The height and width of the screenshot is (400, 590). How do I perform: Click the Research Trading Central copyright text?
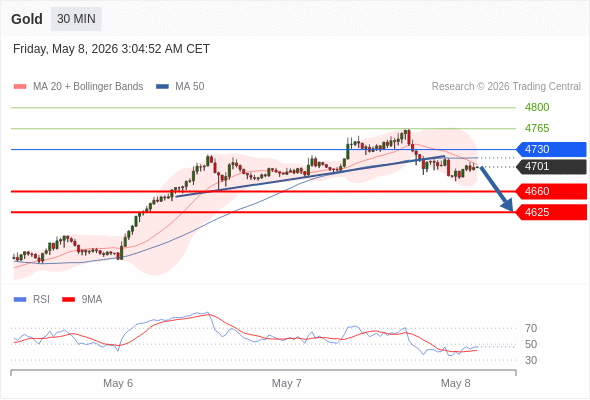coord(506,87)
